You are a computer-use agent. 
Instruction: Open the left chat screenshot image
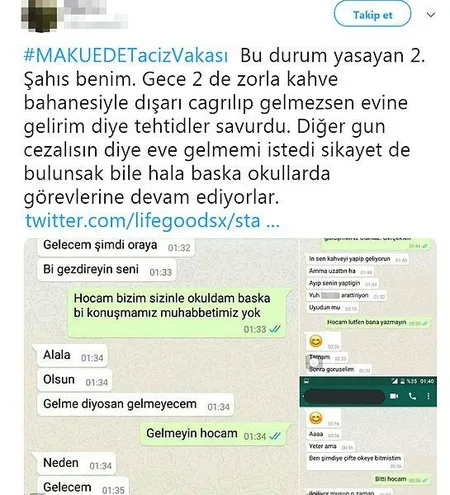tap(161, 367)
